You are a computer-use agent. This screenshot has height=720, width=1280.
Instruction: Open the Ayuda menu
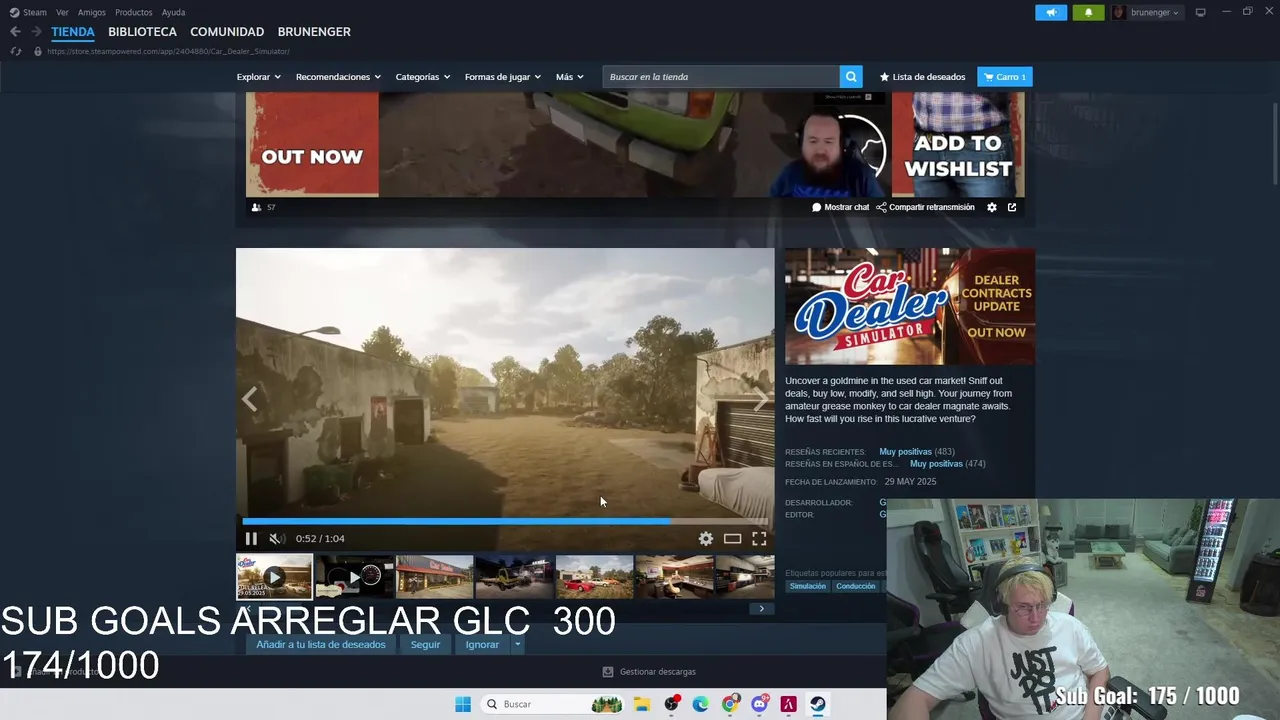click(173, 12)
